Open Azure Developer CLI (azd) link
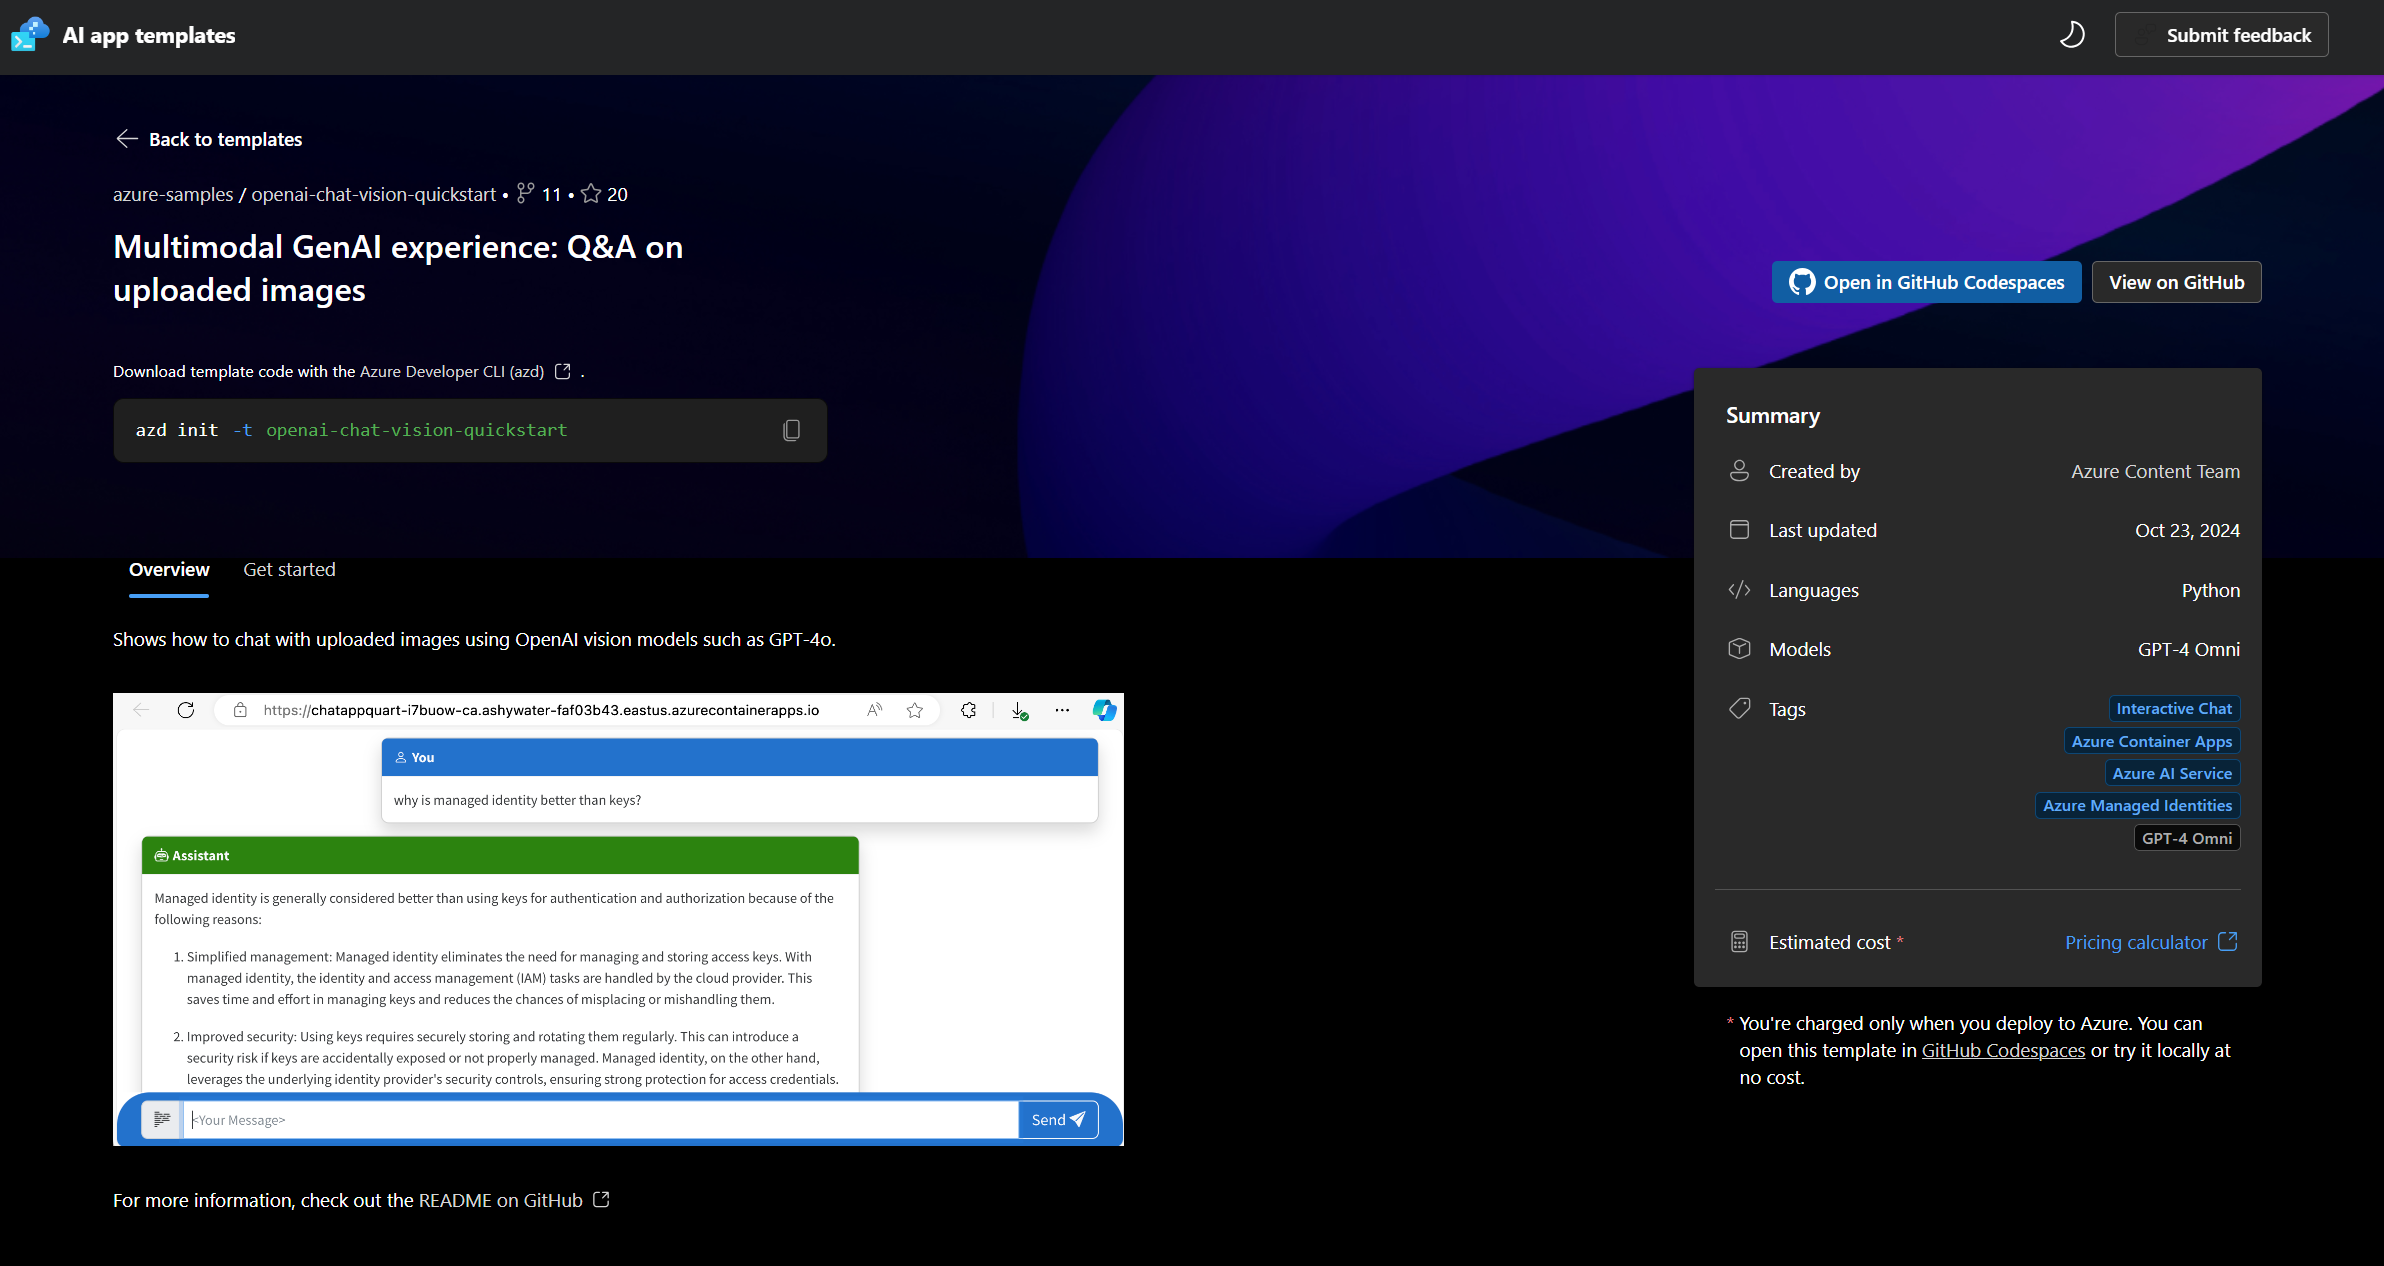 452,371
